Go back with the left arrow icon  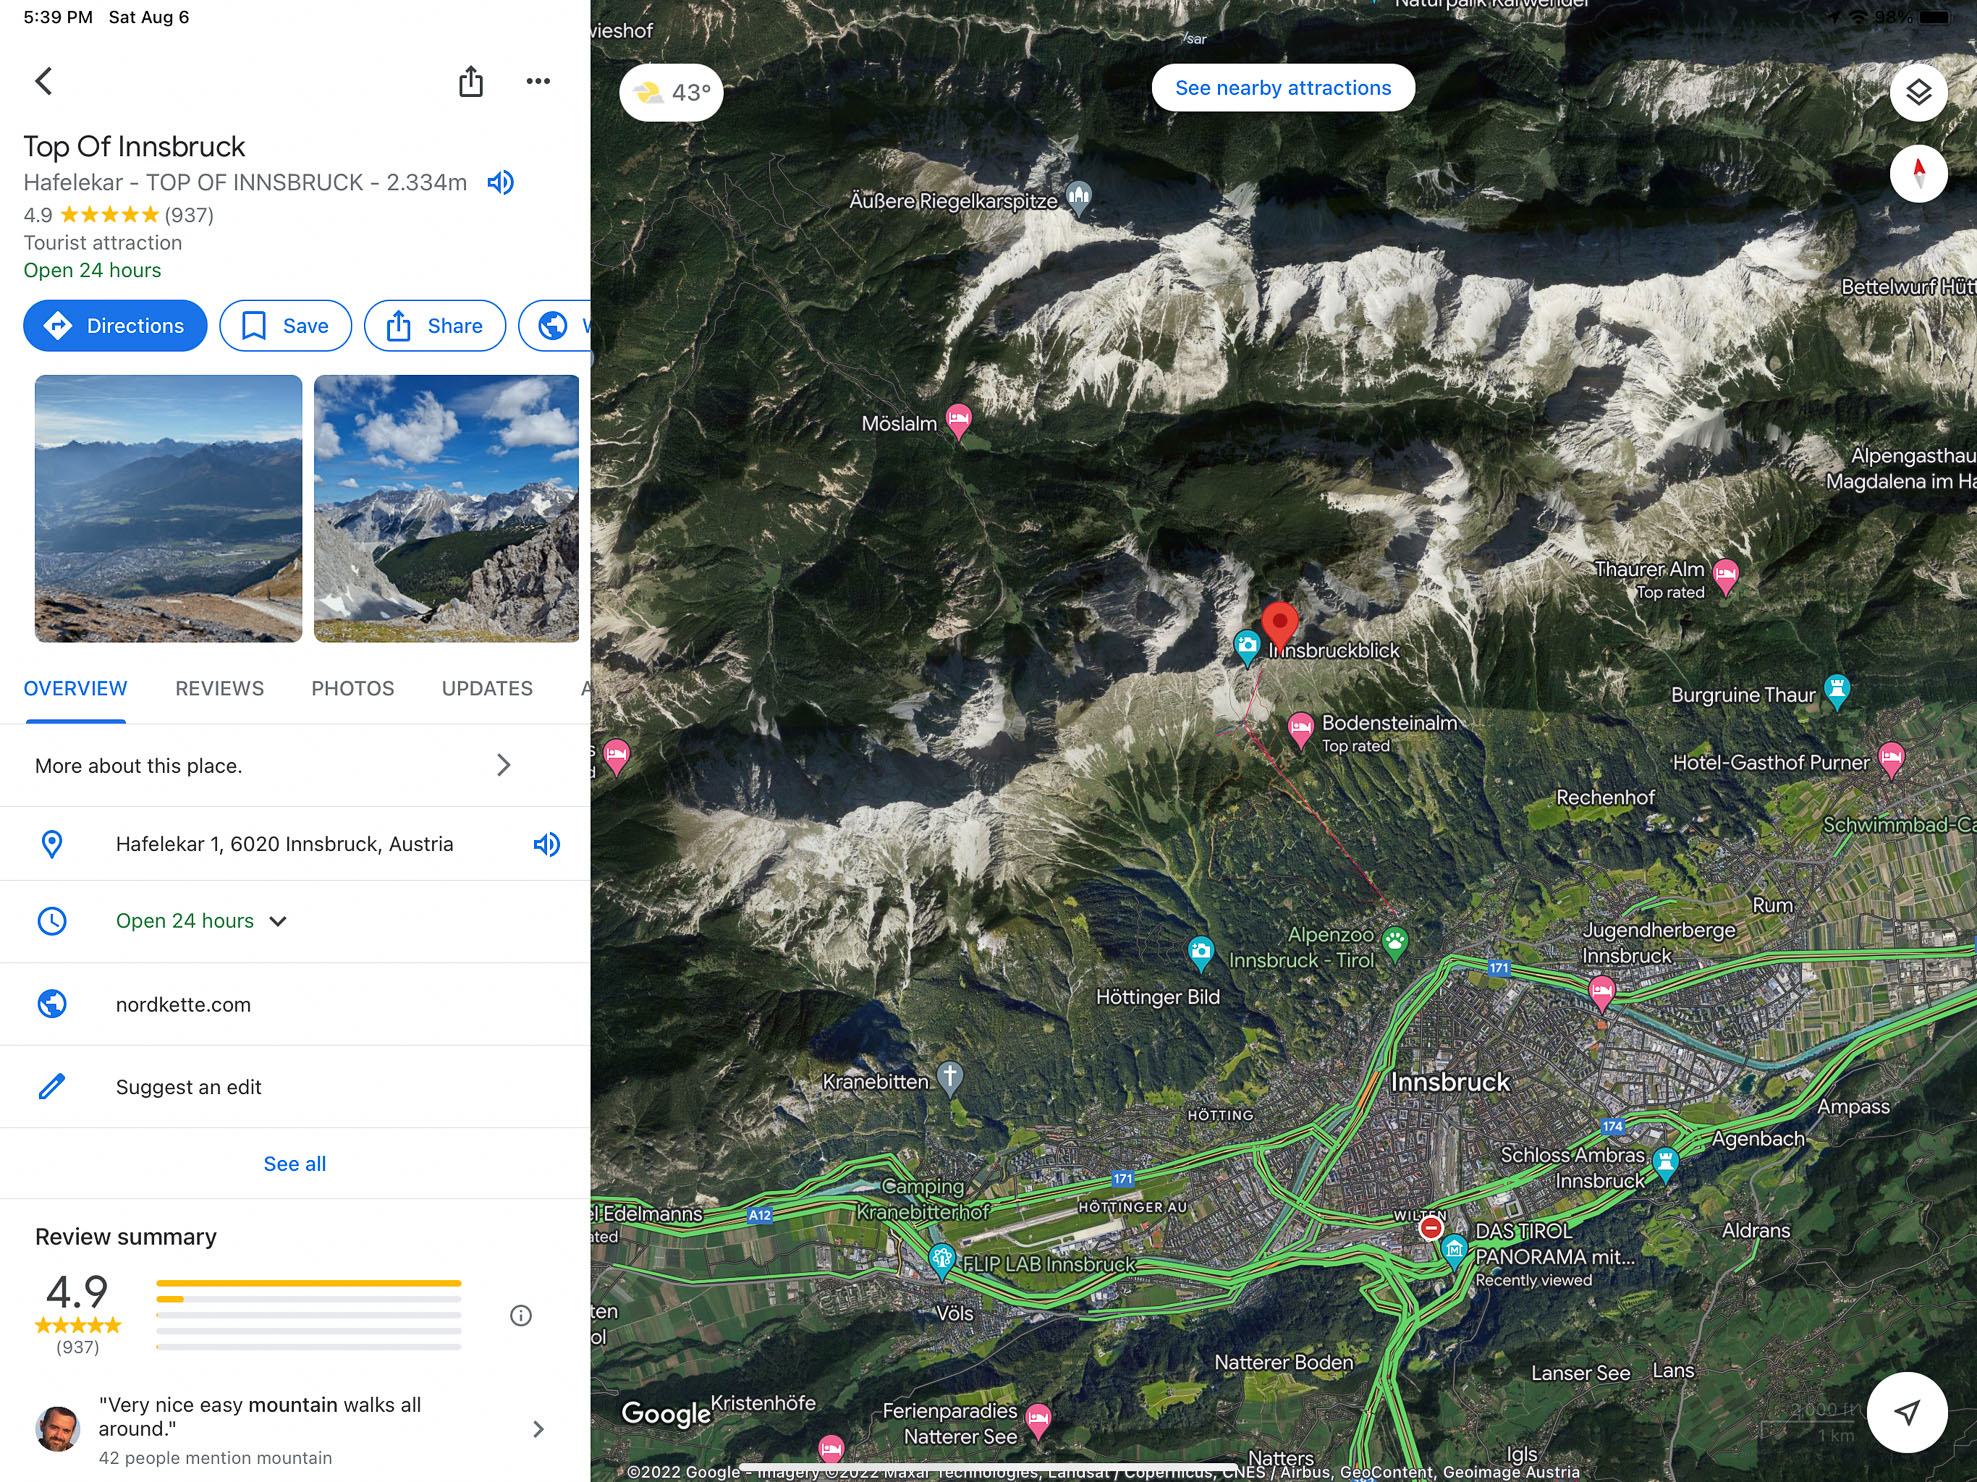pyautogui.click(x=43, y=81)
